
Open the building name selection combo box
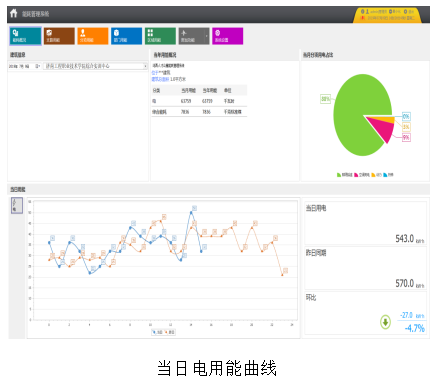[x=95, y=66]
